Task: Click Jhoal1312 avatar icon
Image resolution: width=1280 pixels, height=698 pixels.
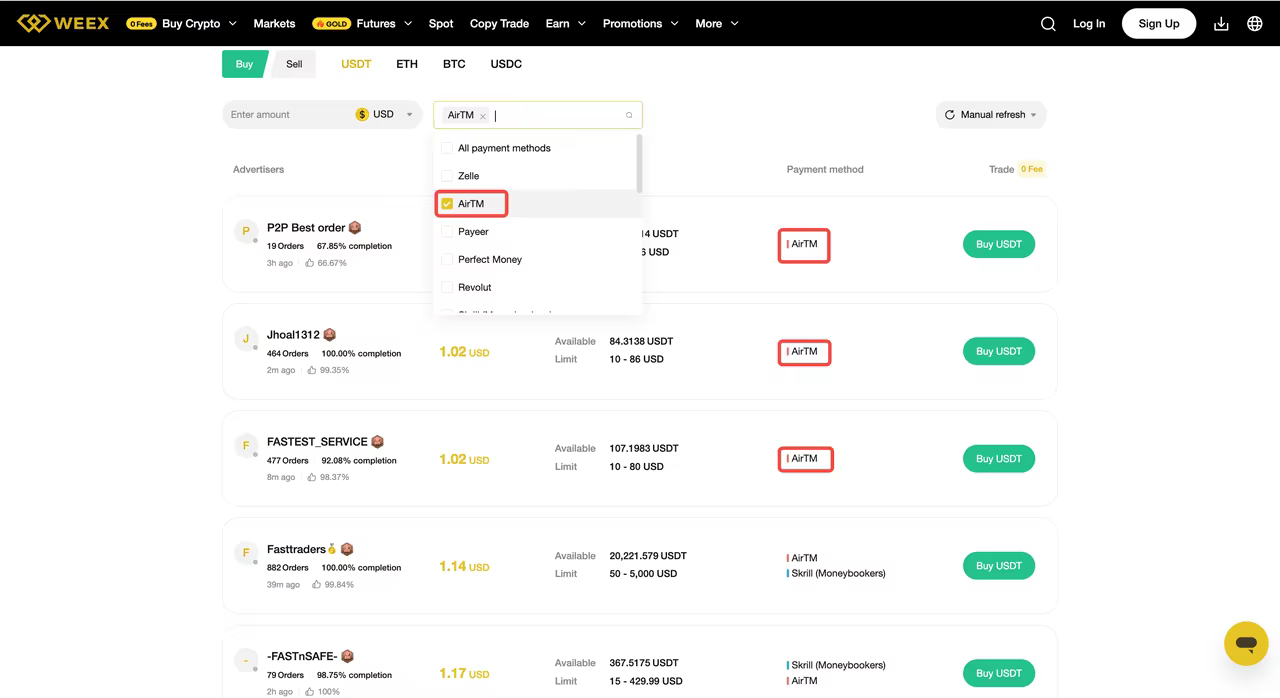Action: pyautogui.click(x=245, y=338)
